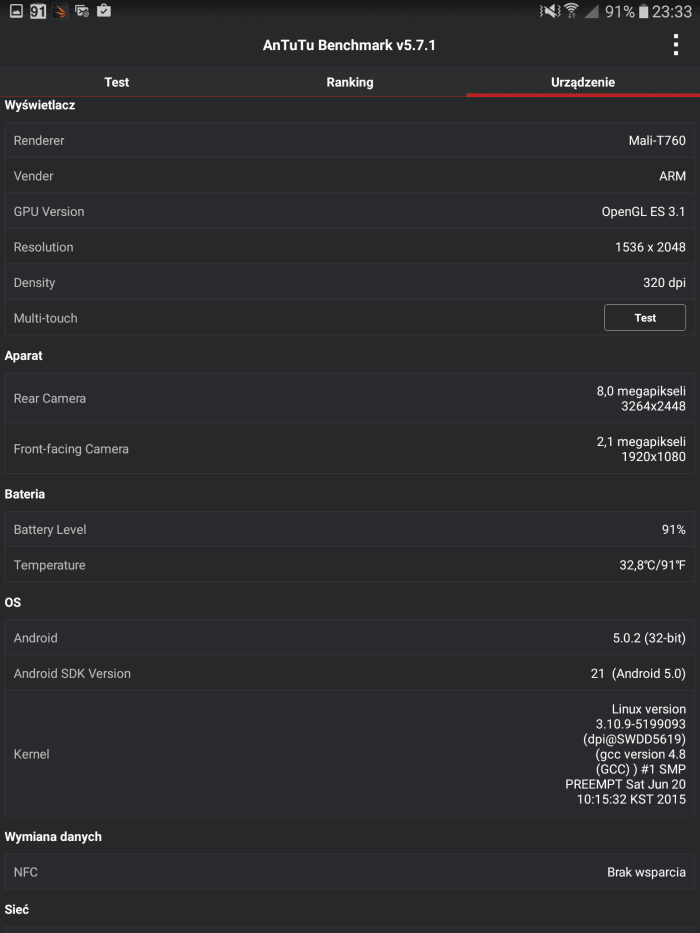
Task: Tap the Wi-Fi signal status icon
Action: coord(571,11)
